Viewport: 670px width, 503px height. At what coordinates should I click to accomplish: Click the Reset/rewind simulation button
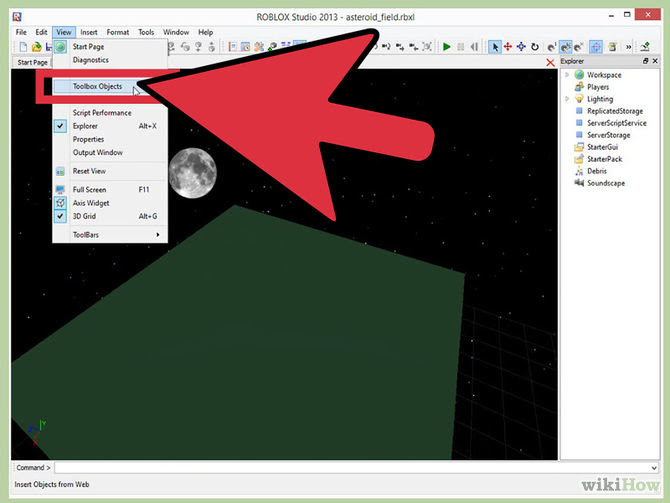point(474,47)
